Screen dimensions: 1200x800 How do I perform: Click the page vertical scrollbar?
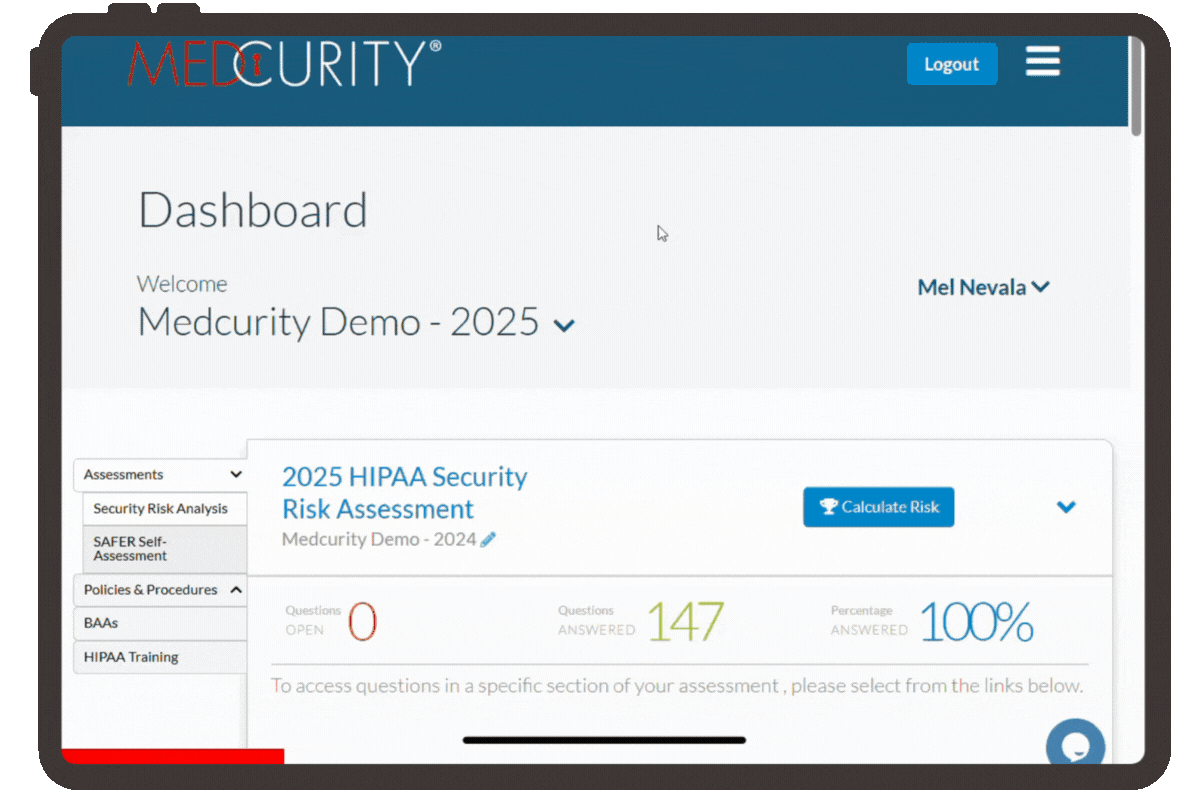coord(1137,88)
